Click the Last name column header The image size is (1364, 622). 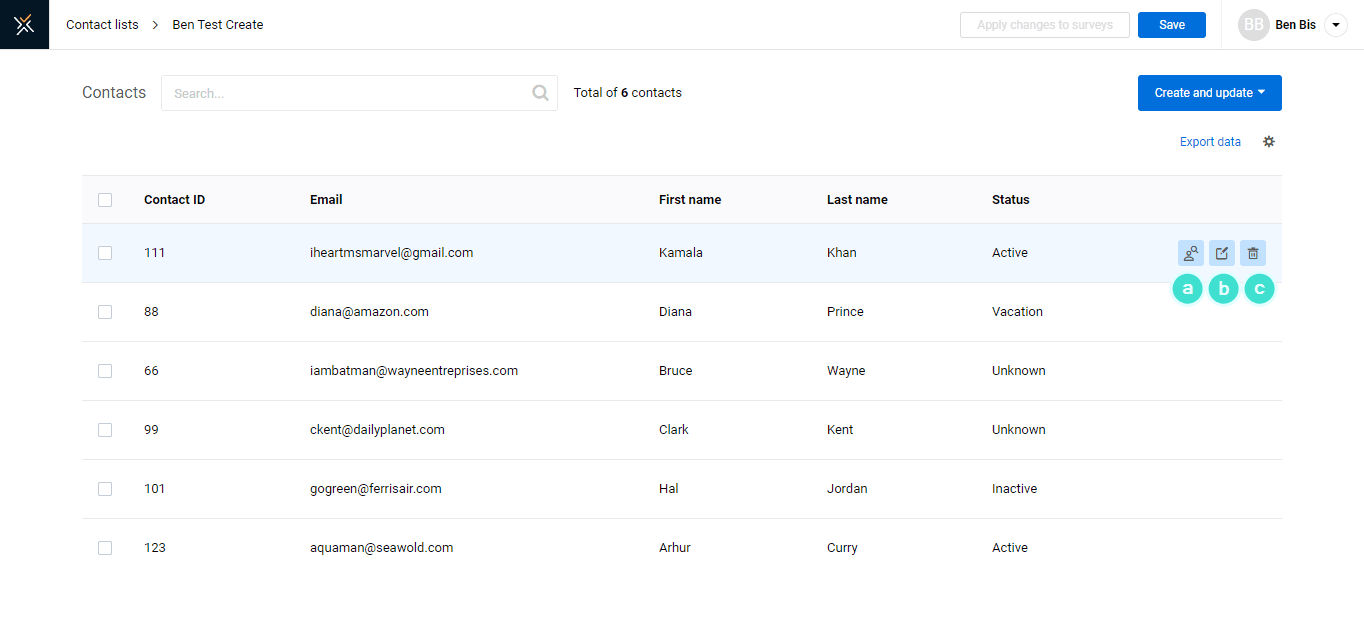coord(857,200)
